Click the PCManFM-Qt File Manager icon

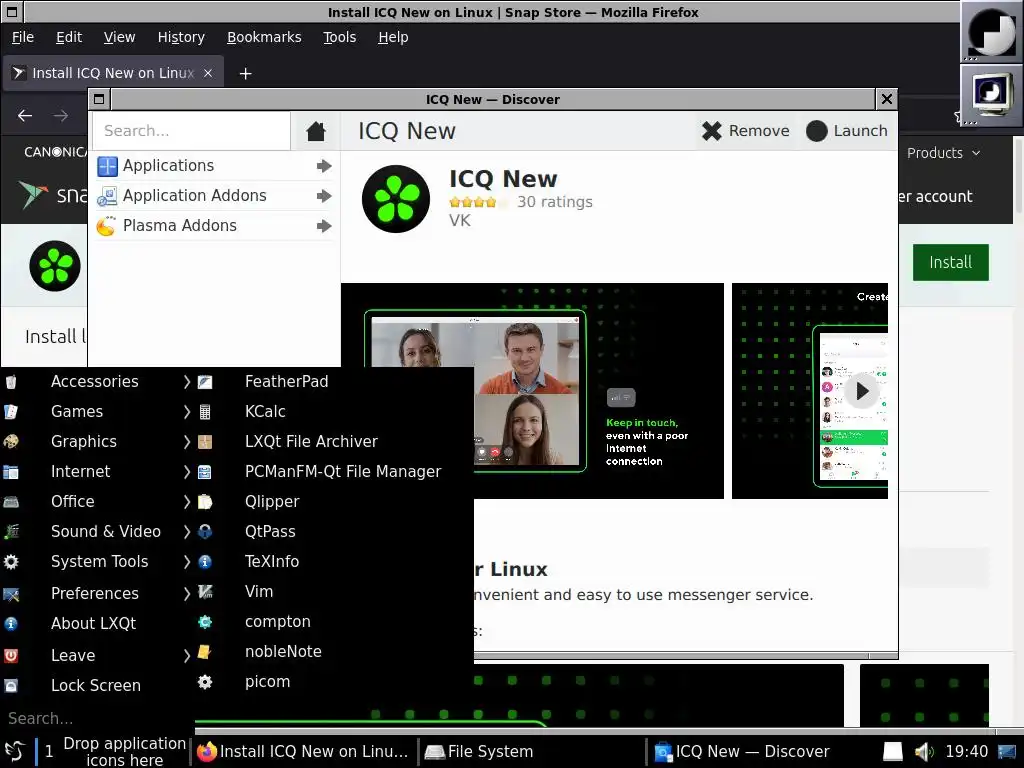205,472
